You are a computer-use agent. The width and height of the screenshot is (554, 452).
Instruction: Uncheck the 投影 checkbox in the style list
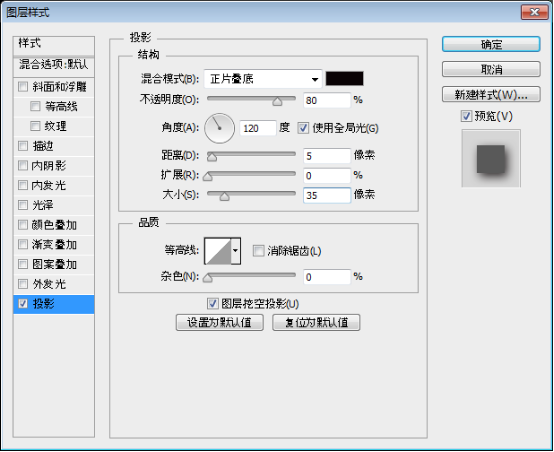pos(23,304)
